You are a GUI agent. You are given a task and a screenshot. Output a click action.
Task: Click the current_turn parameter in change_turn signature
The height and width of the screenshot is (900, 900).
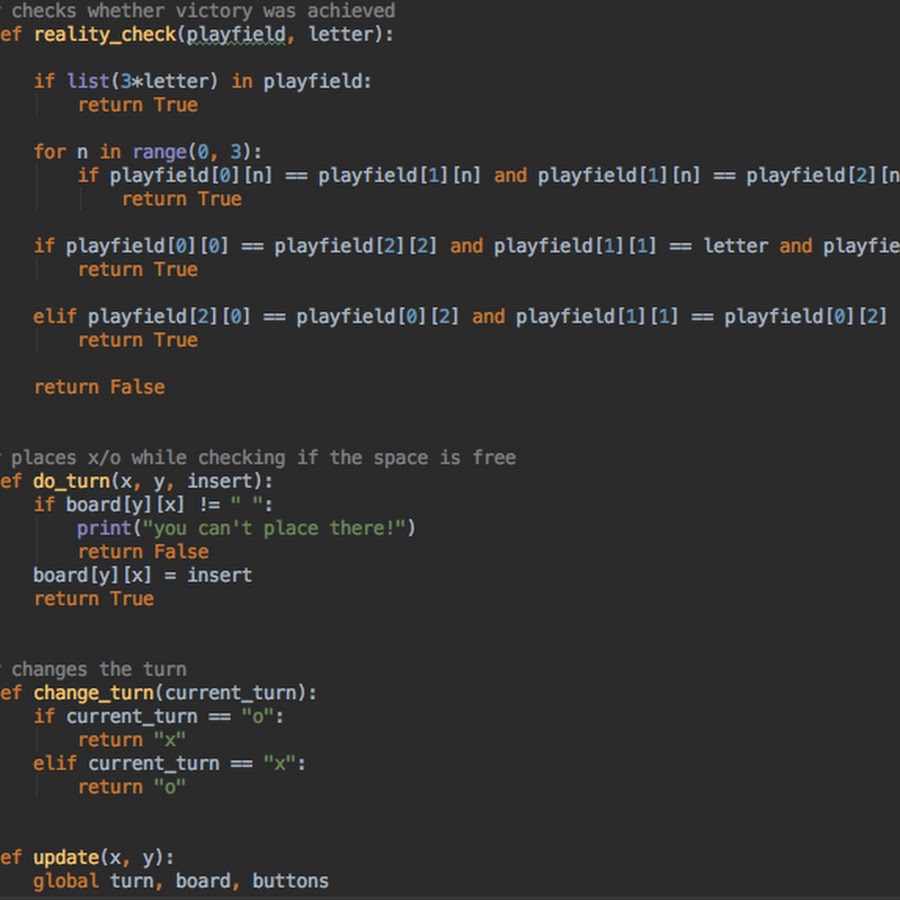point(231,693)
